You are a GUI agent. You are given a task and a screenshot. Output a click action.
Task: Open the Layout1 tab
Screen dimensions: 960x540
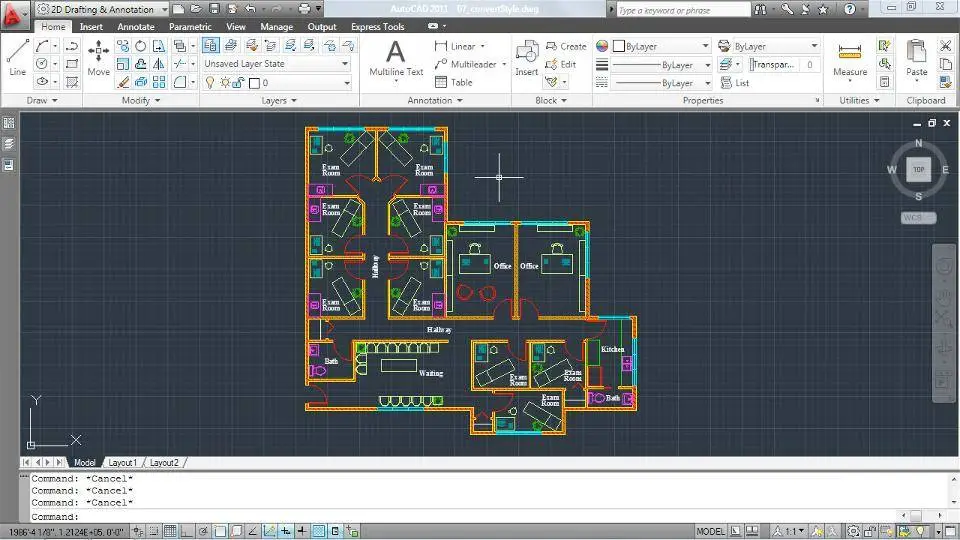[x=122, y=463]
